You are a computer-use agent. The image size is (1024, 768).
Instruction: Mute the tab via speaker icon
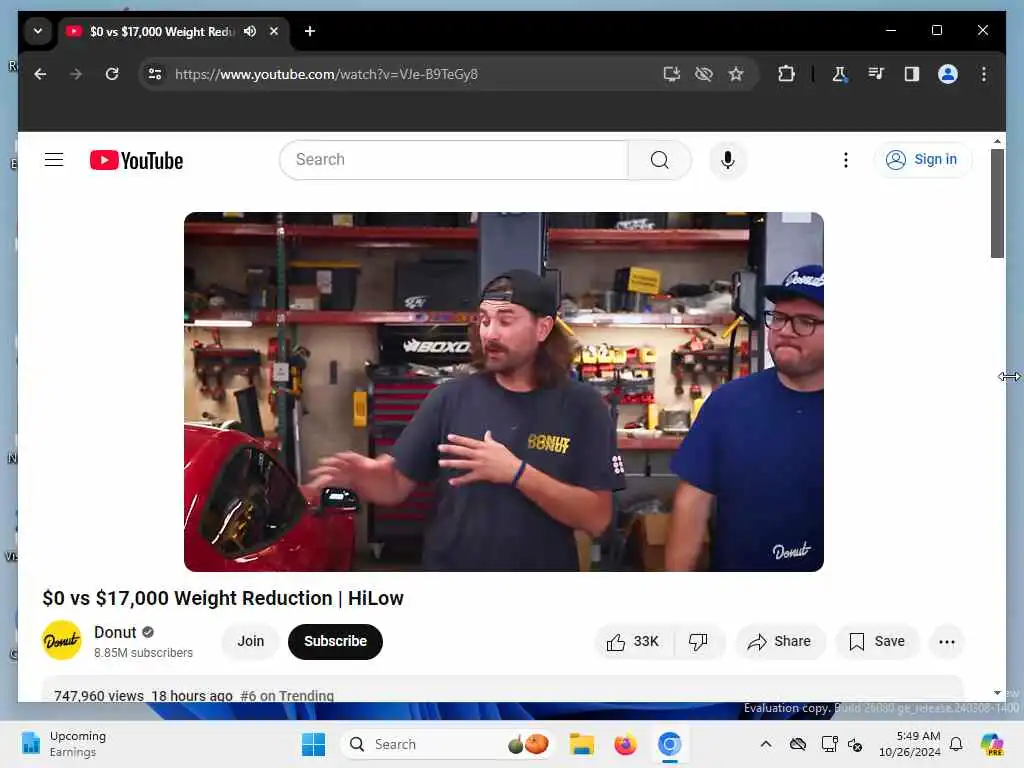249,31
